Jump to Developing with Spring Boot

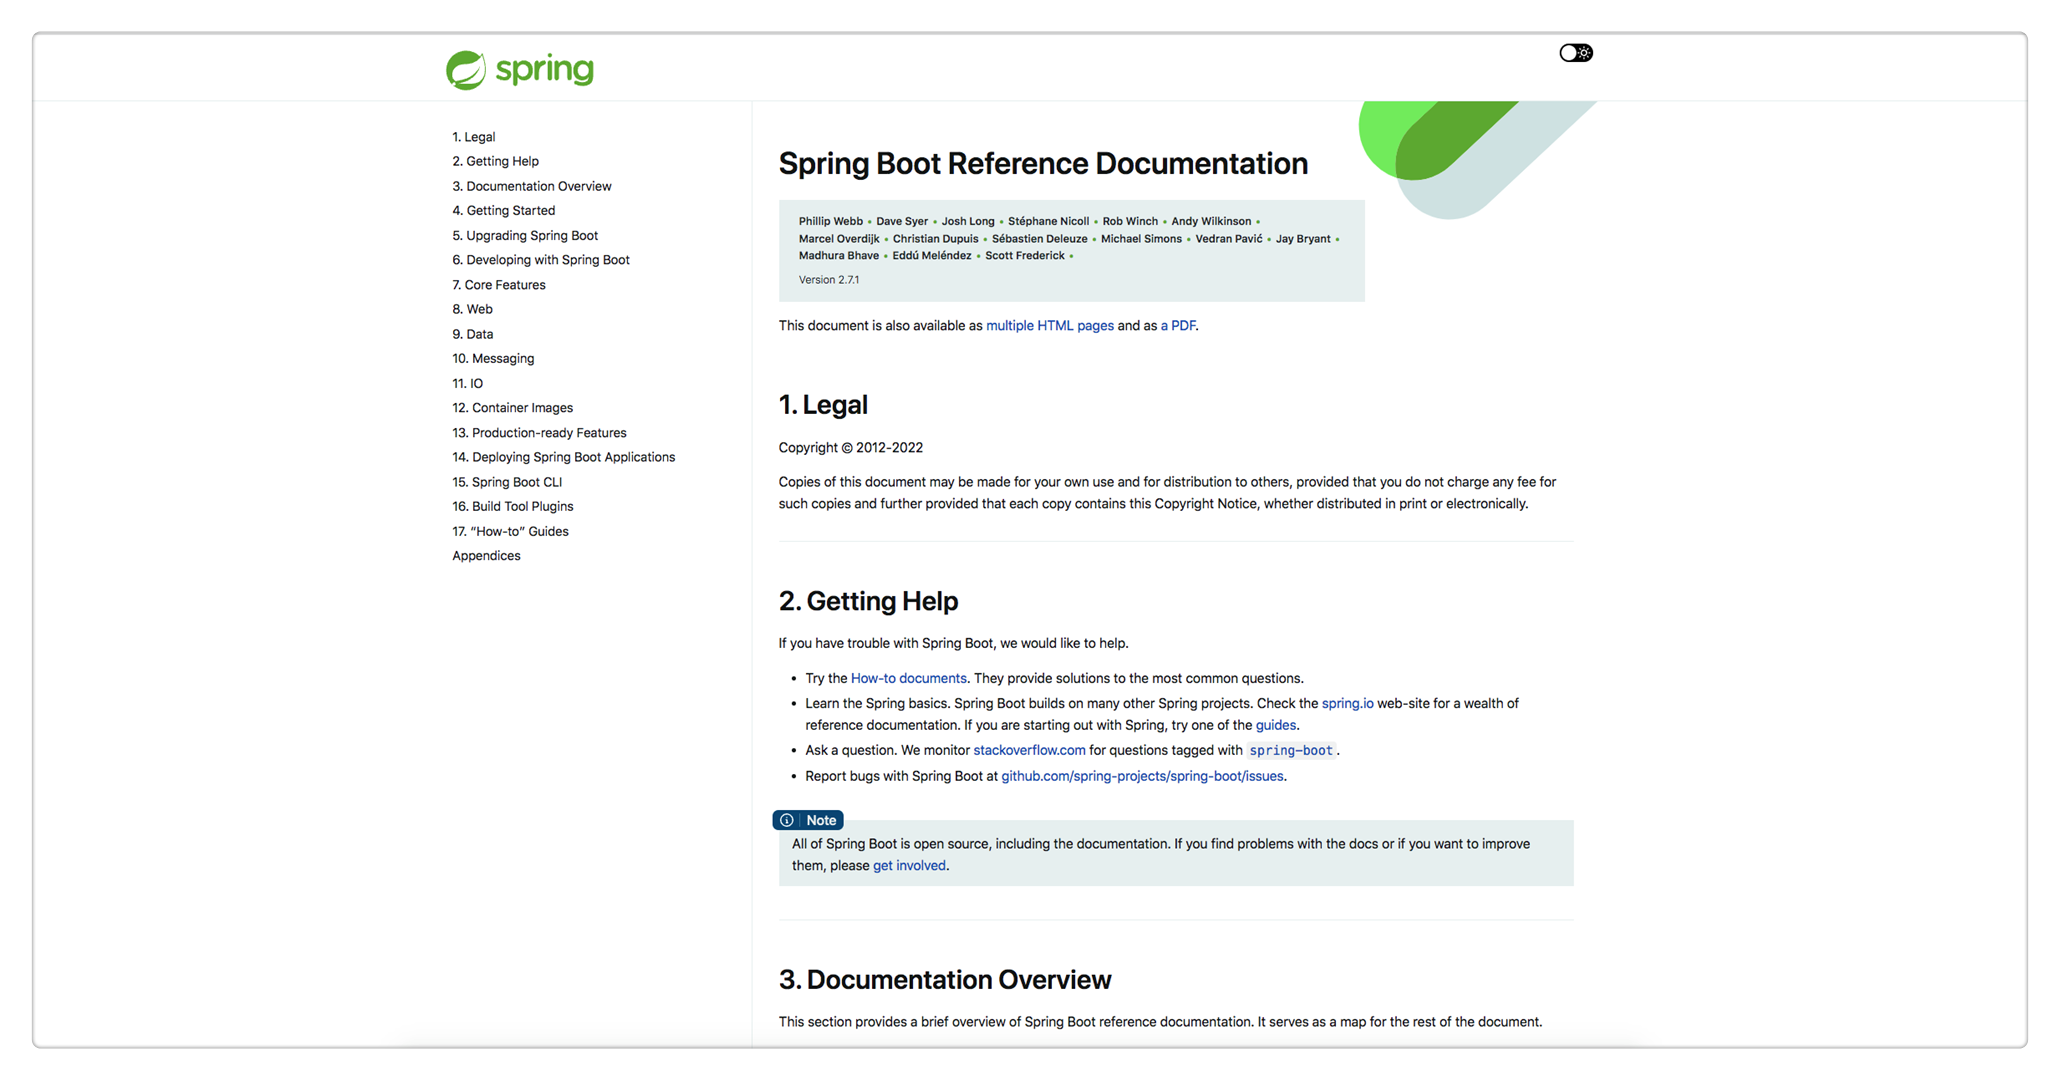pyautogui.click(x=541, y=260)
